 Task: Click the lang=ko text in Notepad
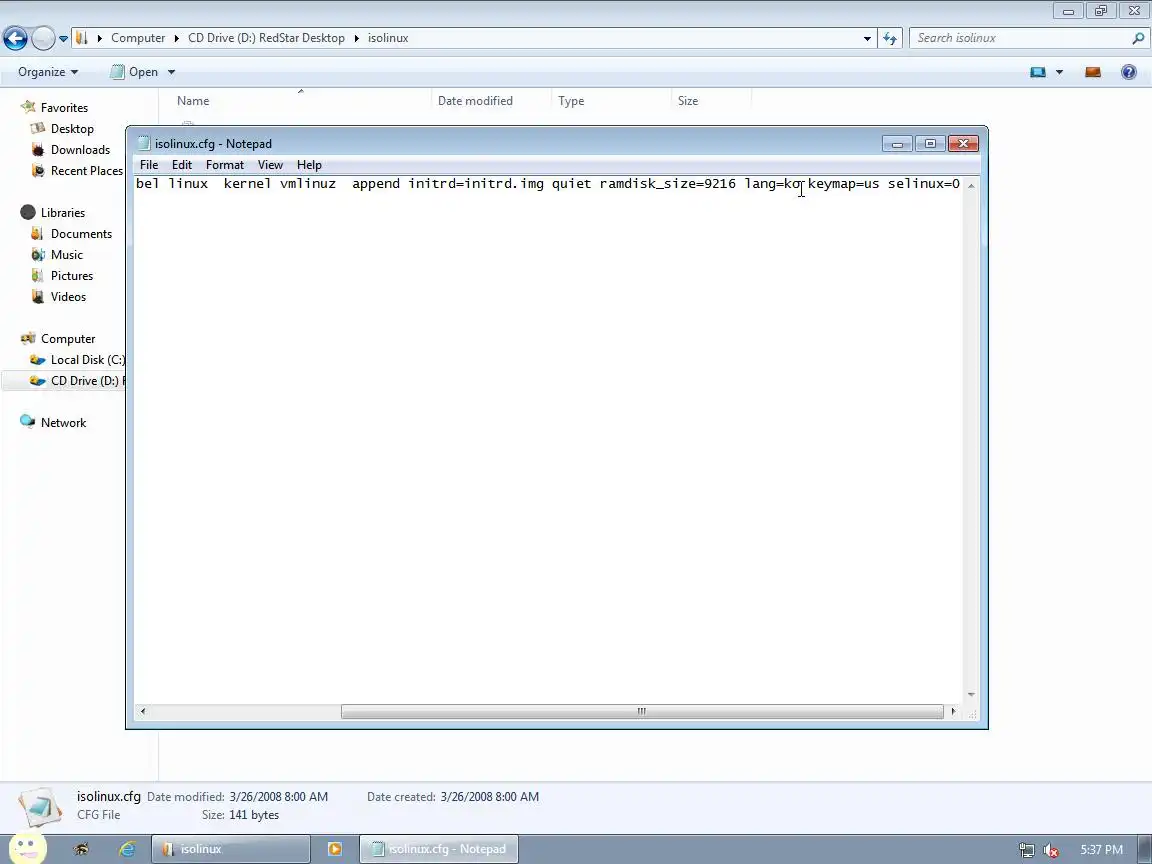tap(774, 184)
